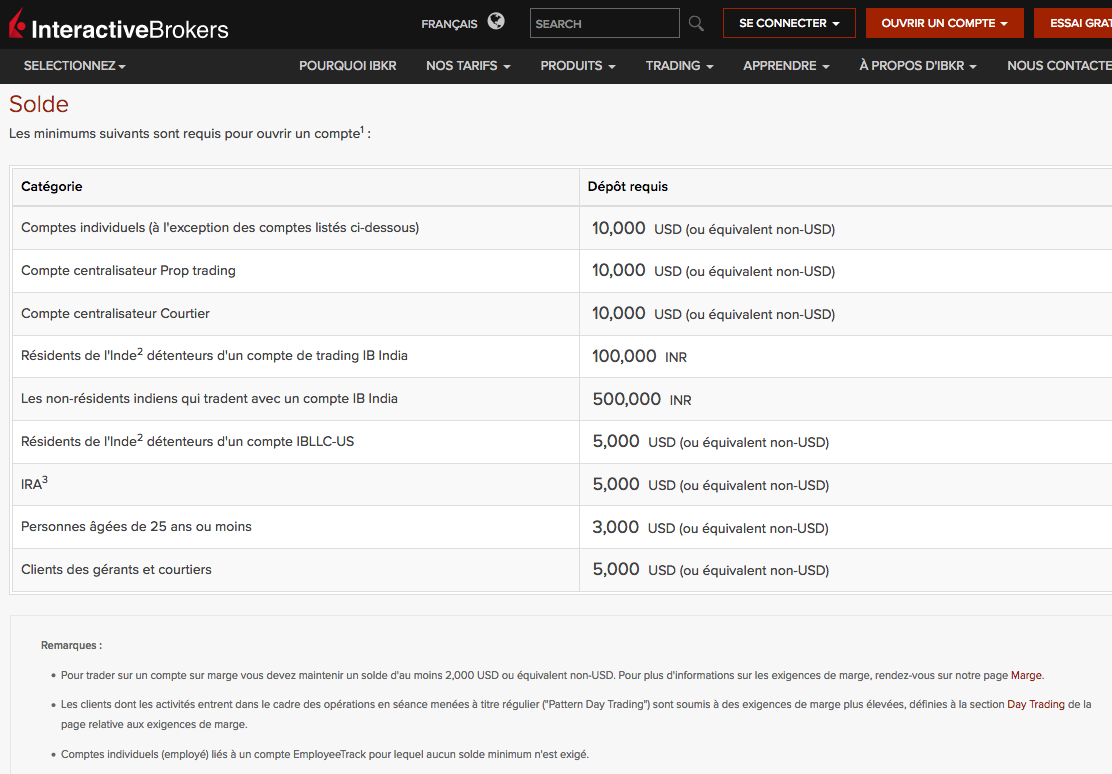Open language selector globe icon
Image resolution: width=1112 pixels, height=774 pixels.
496,21
